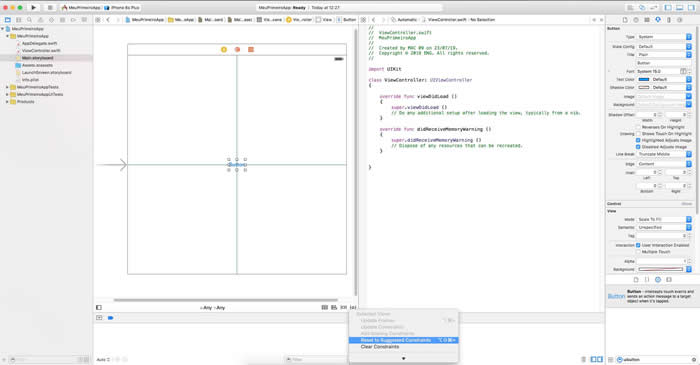700x365 pixels.
Task: Show the Identity inspector icon
Action: tap(647, 20)
